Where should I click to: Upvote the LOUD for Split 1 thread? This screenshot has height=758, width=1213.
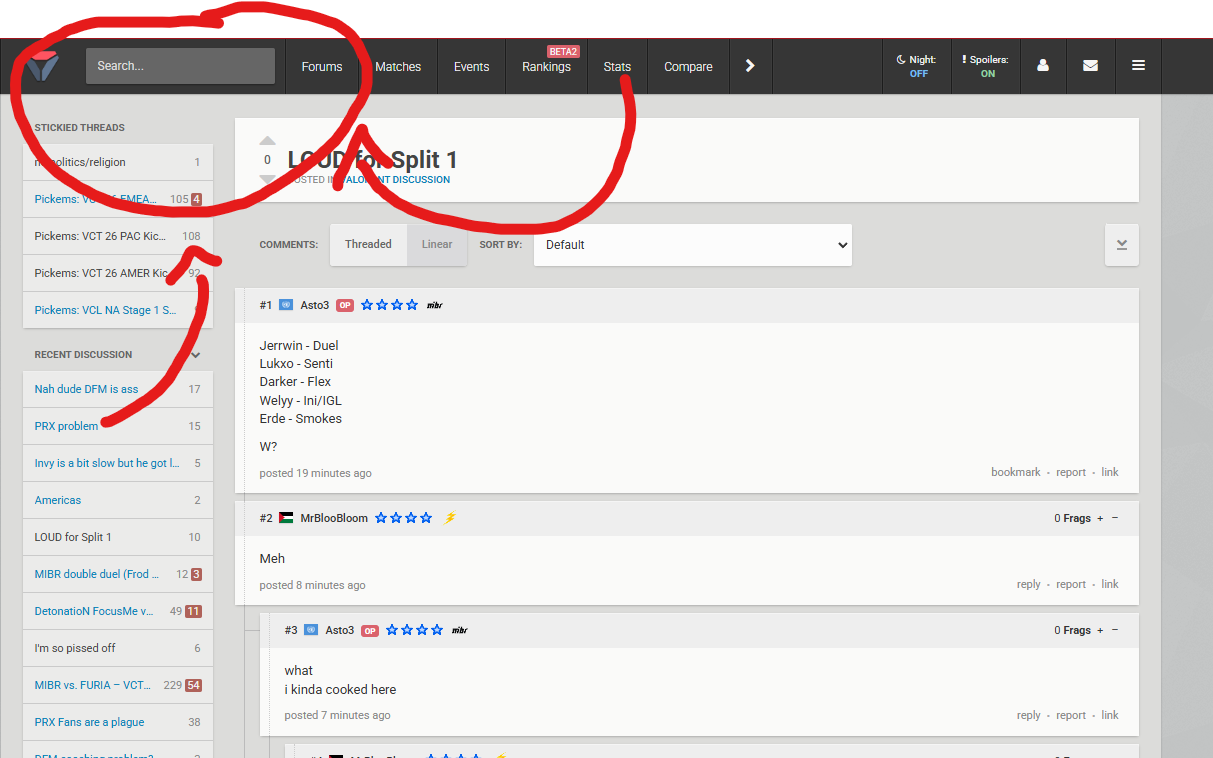267,141
